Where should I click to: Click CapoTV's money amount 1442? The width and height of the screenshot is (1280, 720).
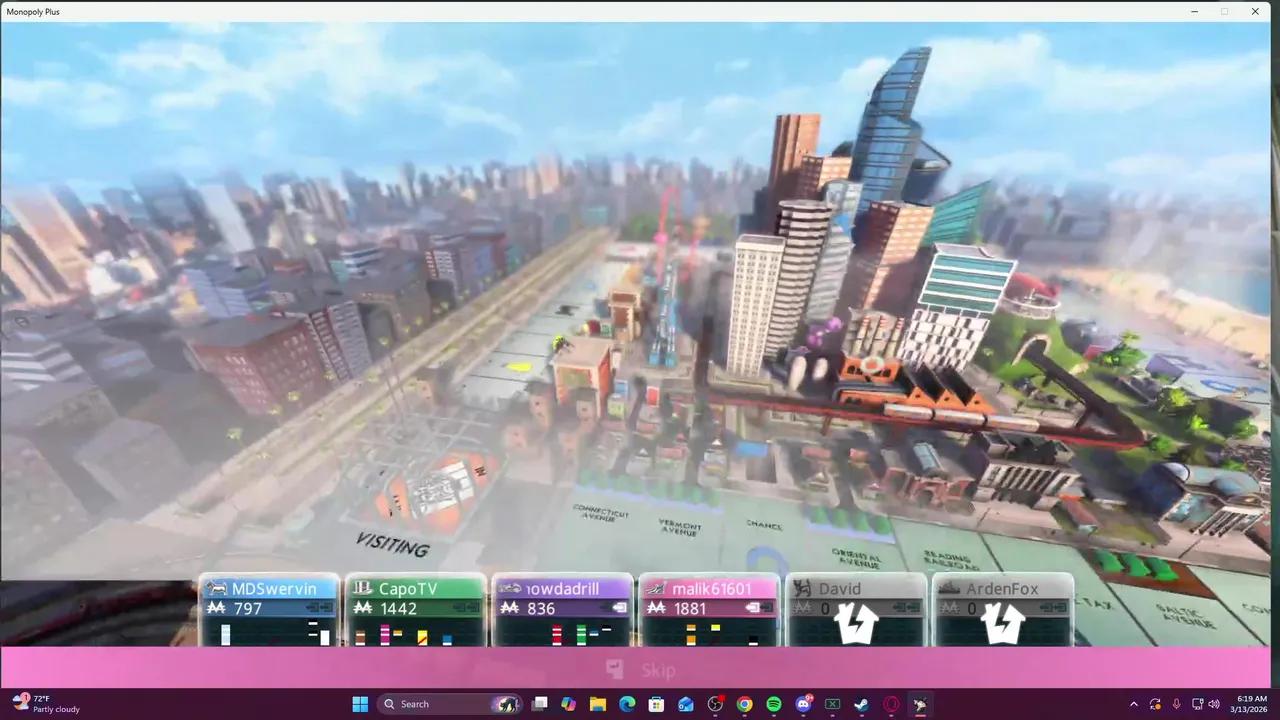coord(399,608)
